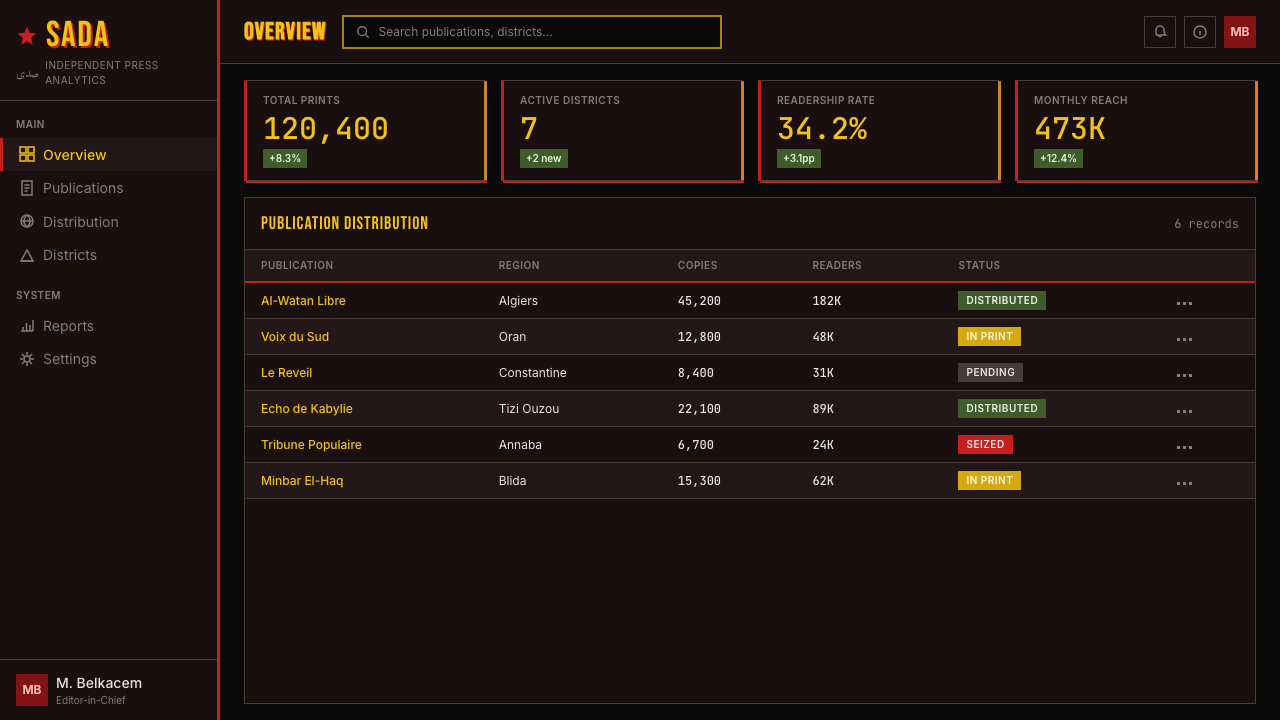Click the Readership Rate card
The image size is (1280, 720).
(x=879, y=131)
